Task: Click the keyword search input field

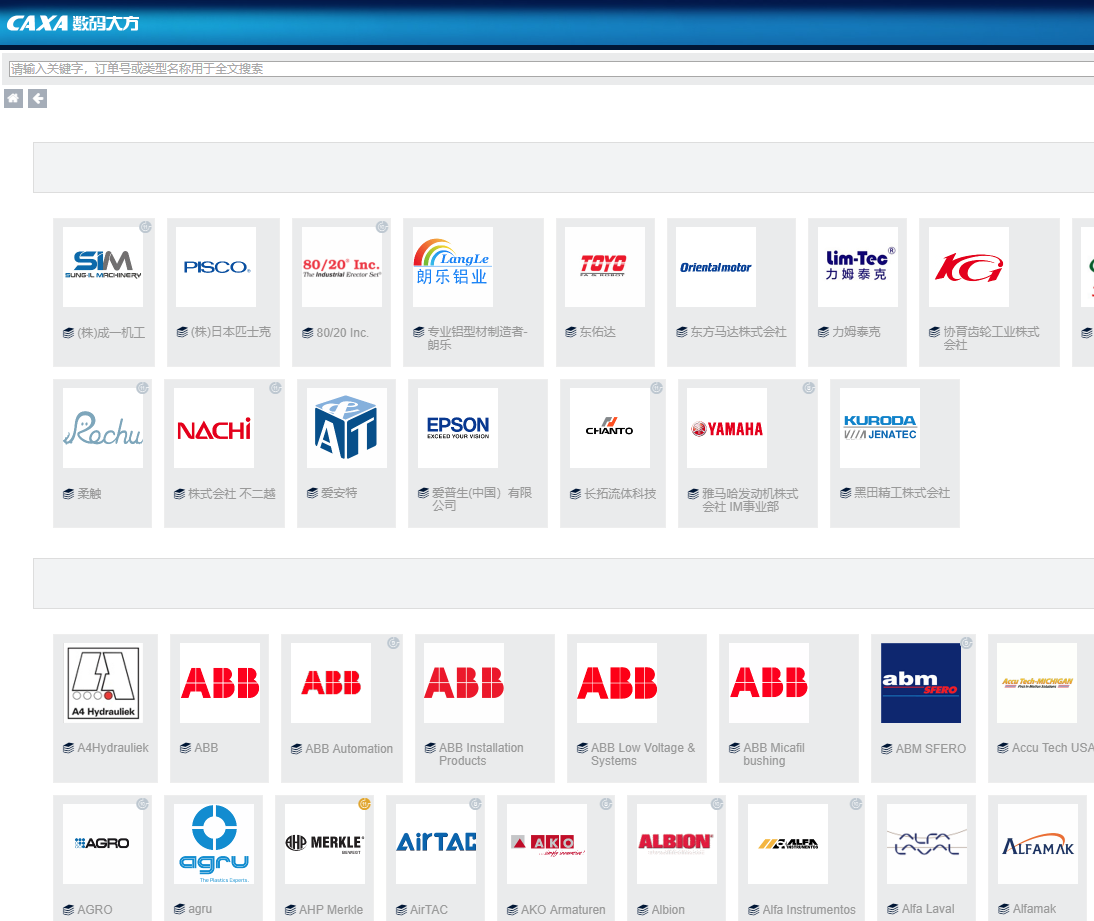Action: 550,69
